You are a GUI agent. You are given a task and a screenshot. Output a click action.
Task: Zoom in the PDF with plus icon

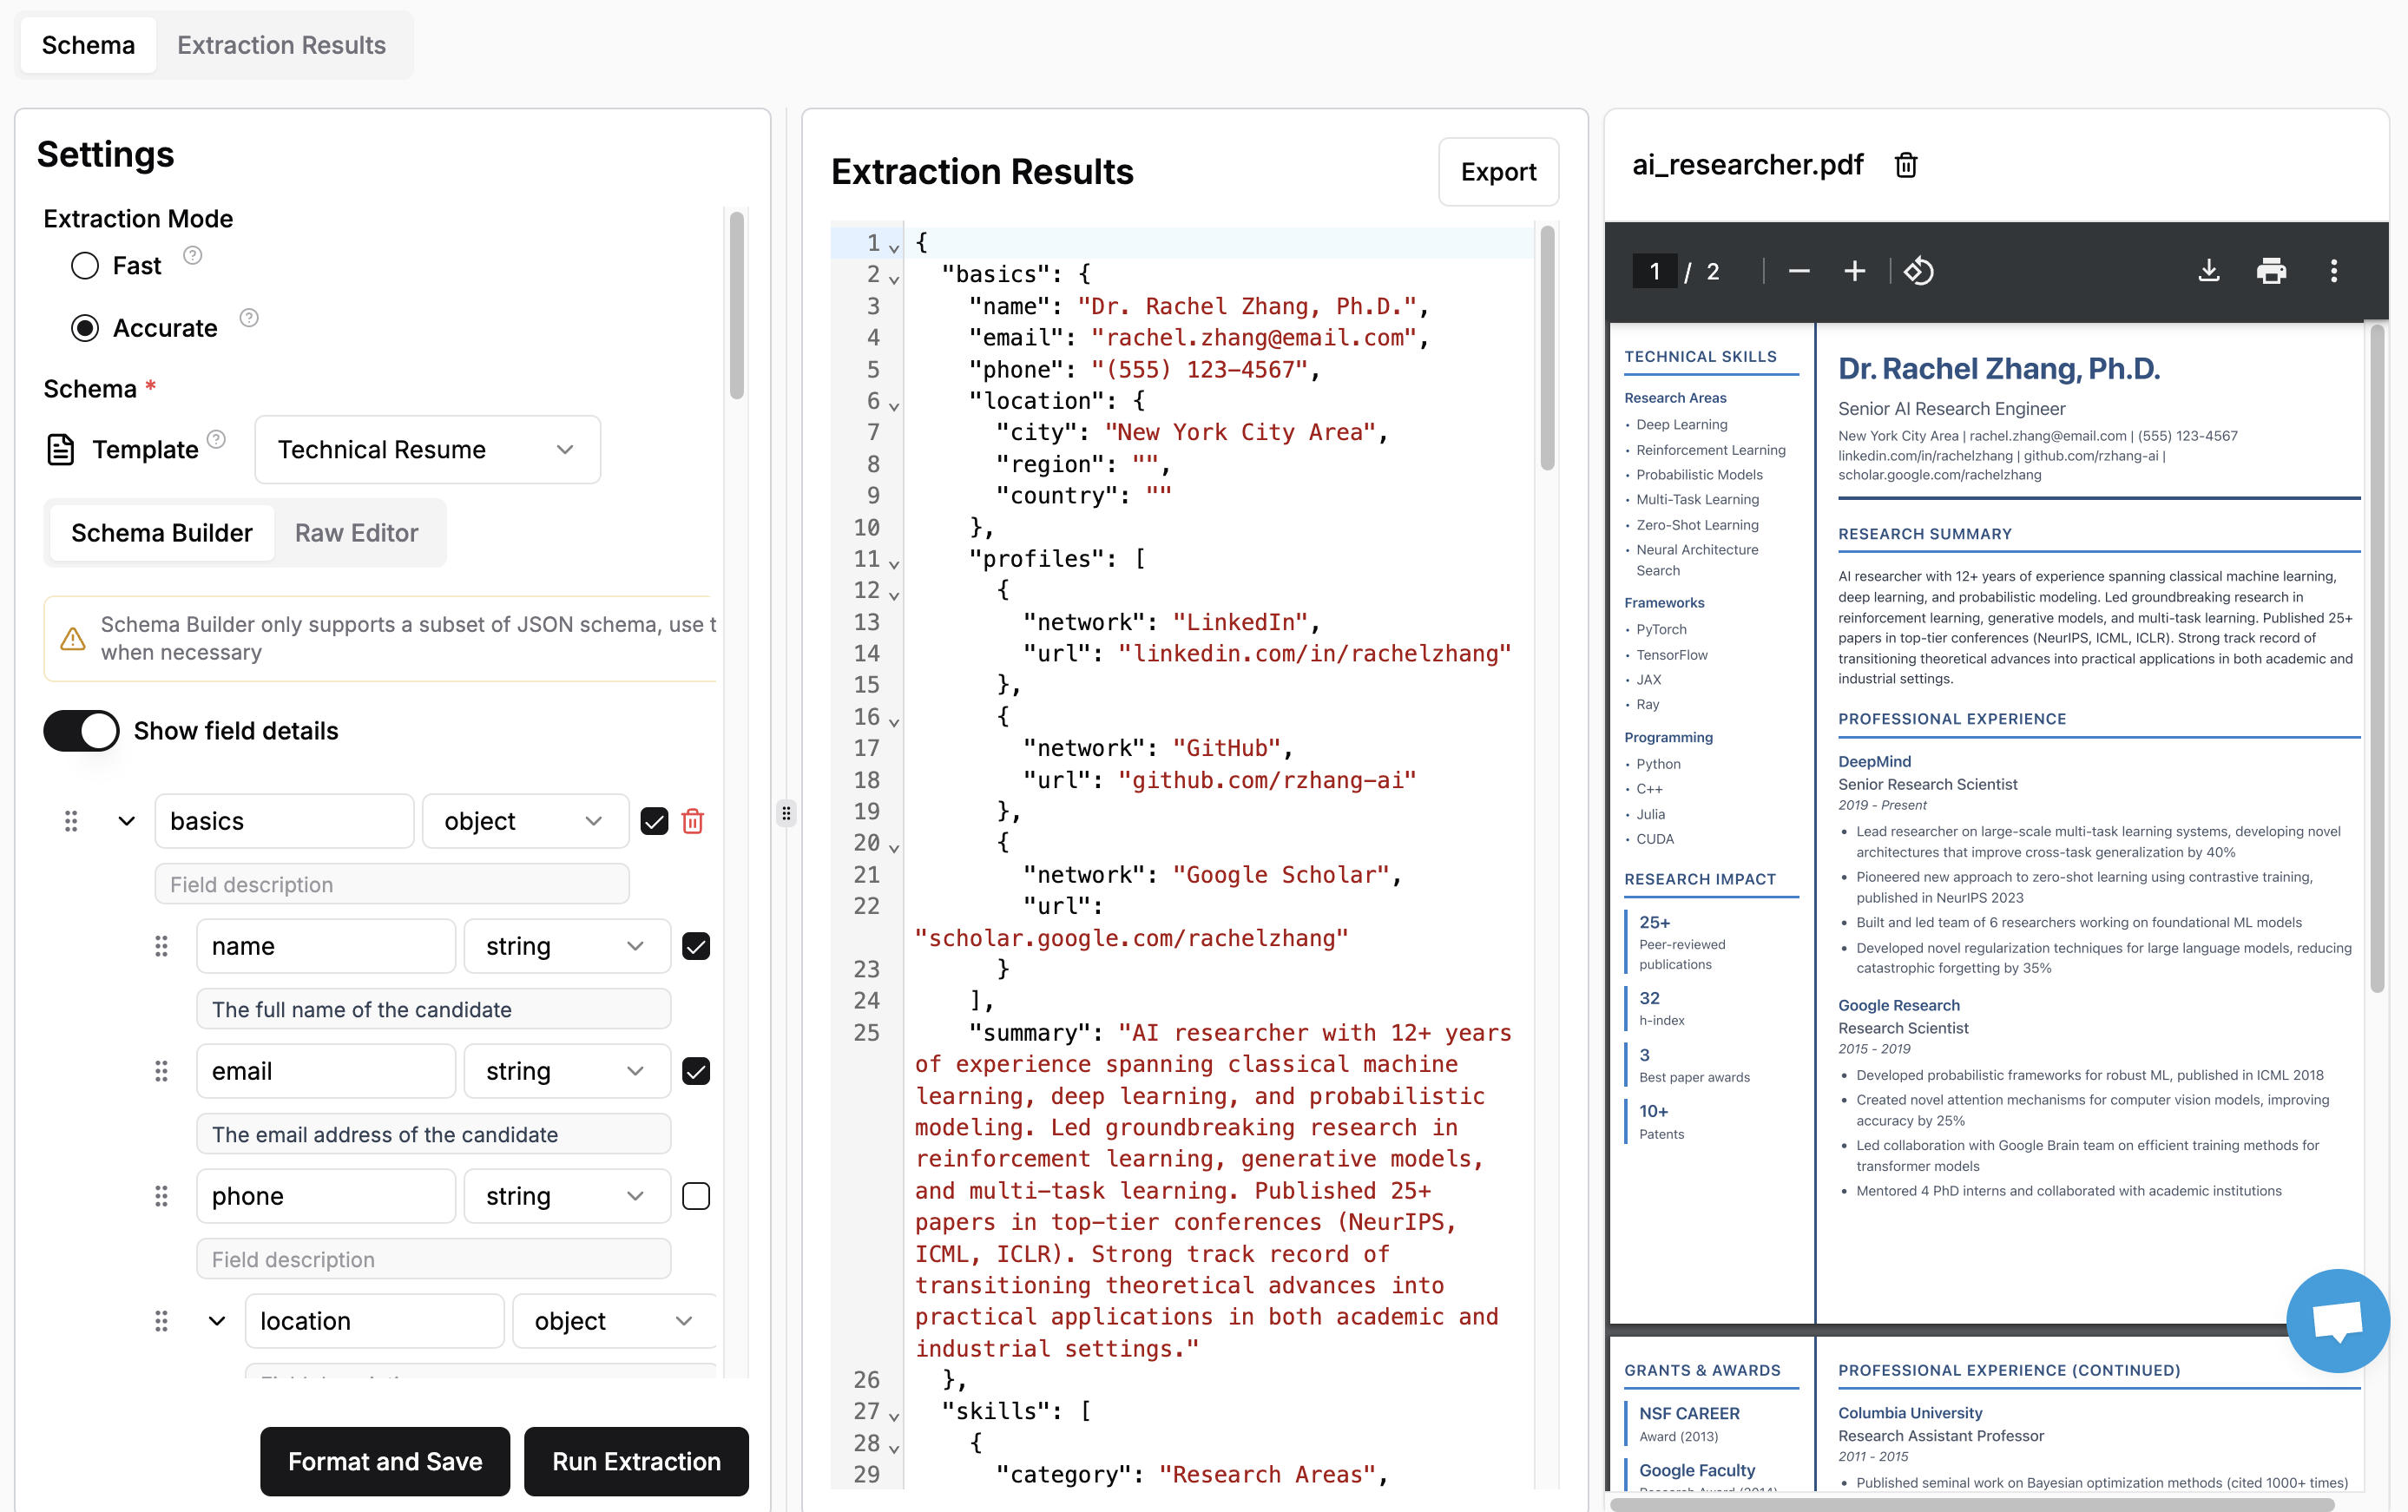tap(1854, 271)
